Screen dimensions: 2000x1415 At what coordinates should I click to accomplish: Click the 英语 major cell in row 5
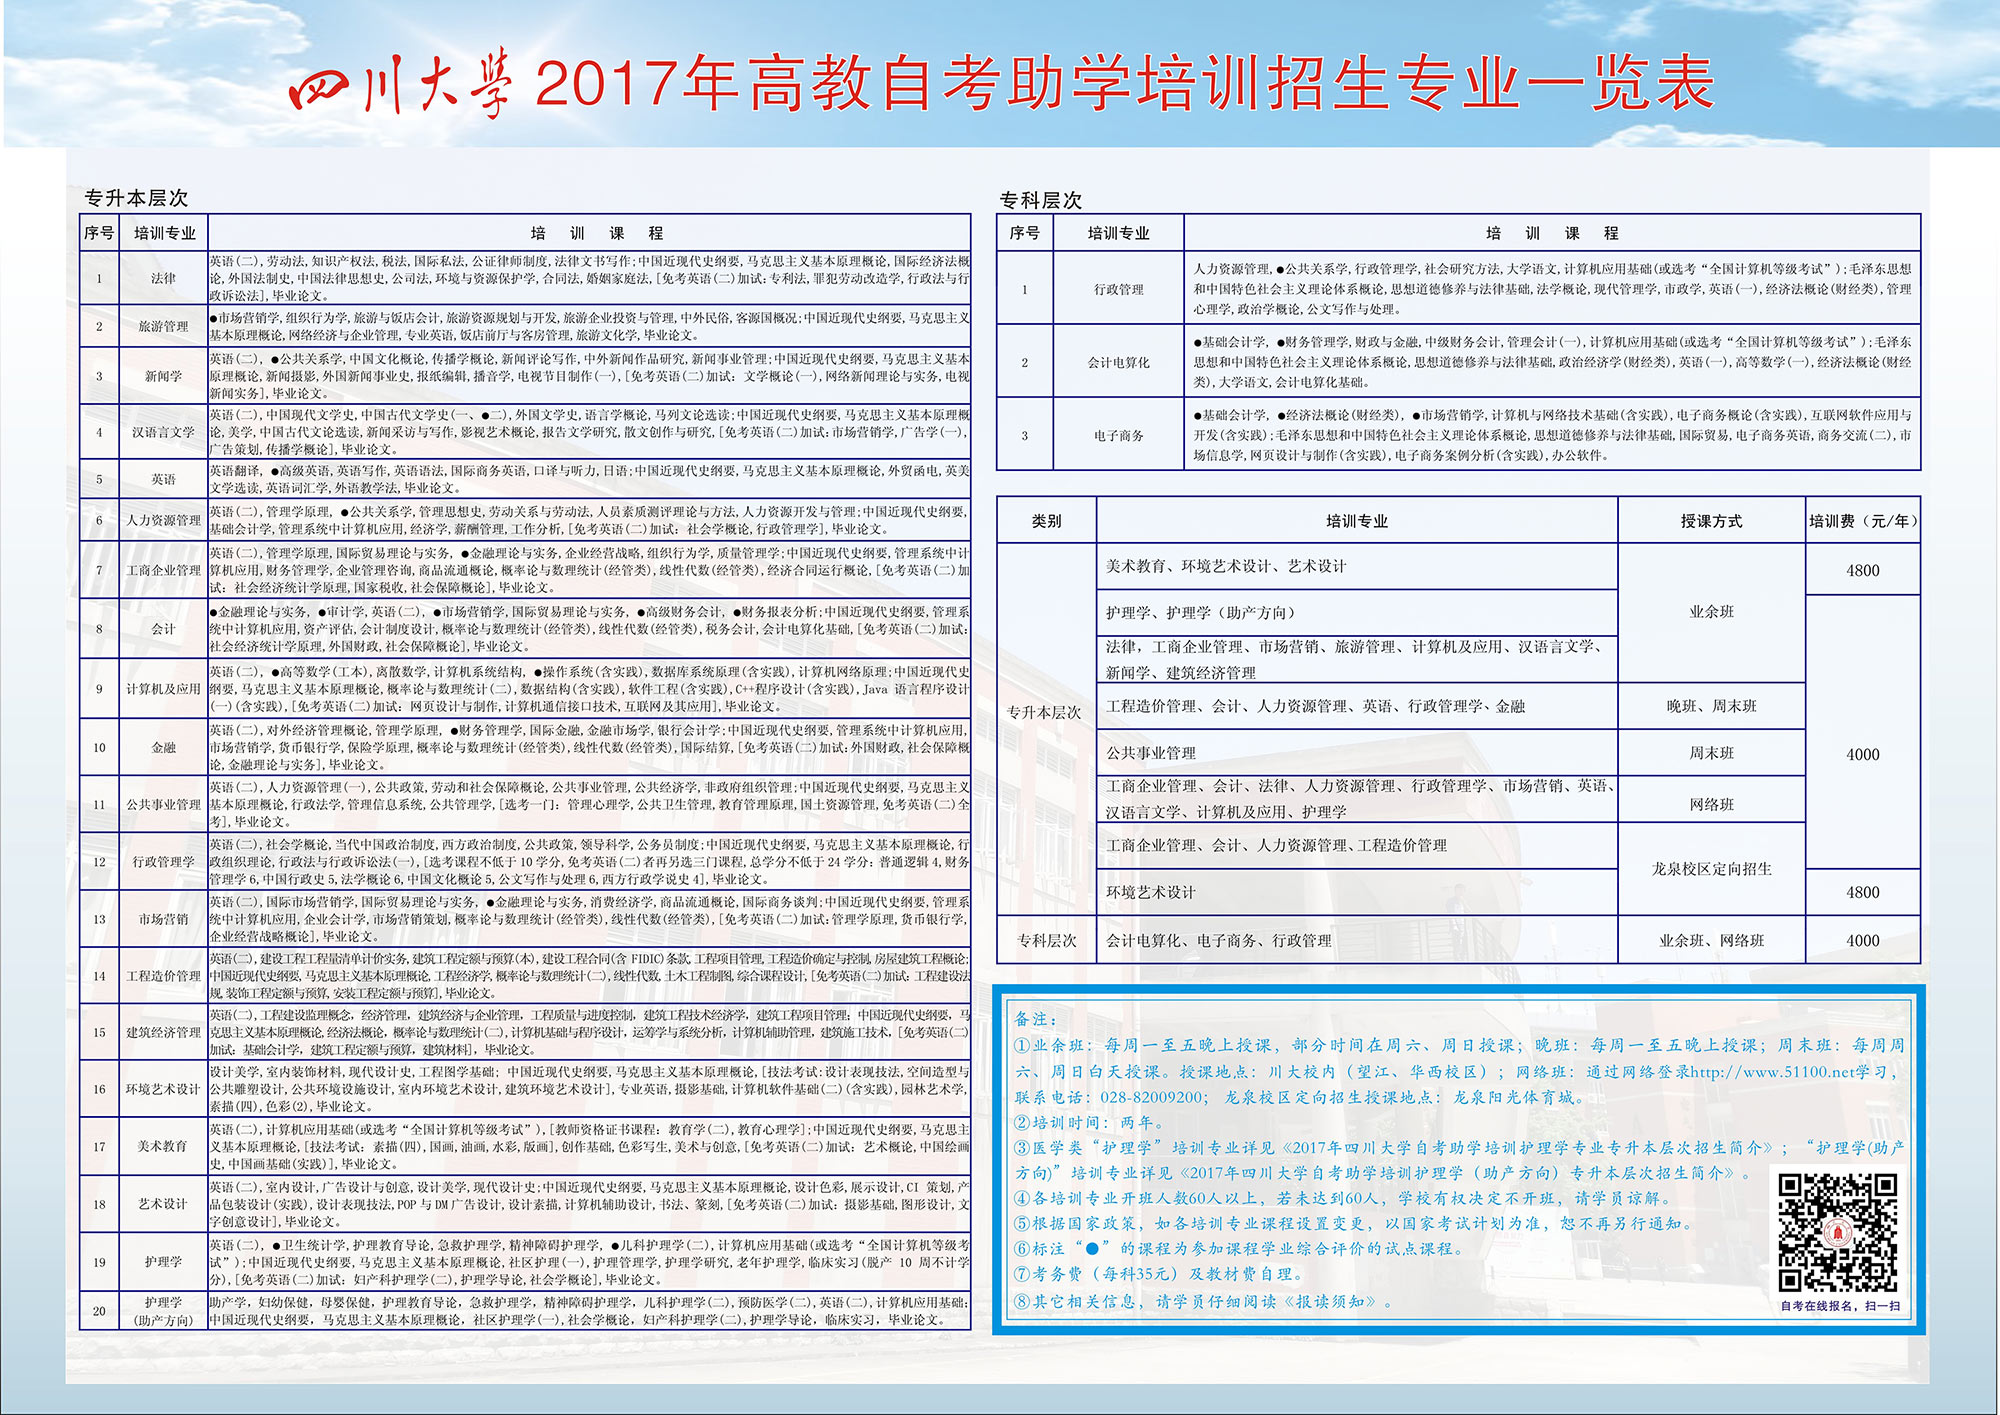tap(163, 479)
